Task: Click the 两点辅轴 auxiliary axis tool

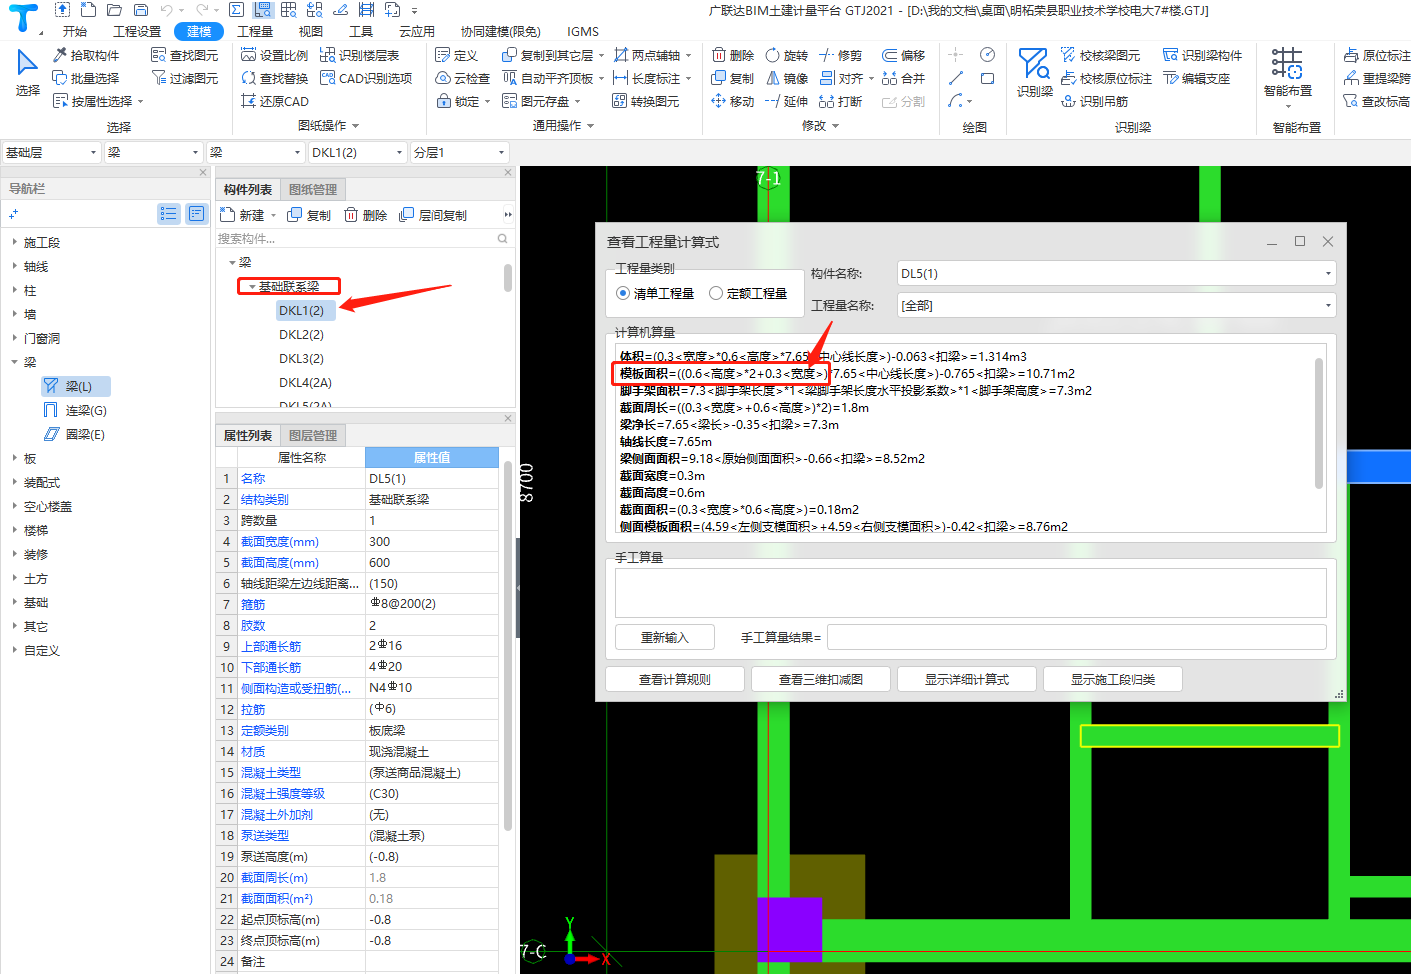Action: tap(647, 55)
